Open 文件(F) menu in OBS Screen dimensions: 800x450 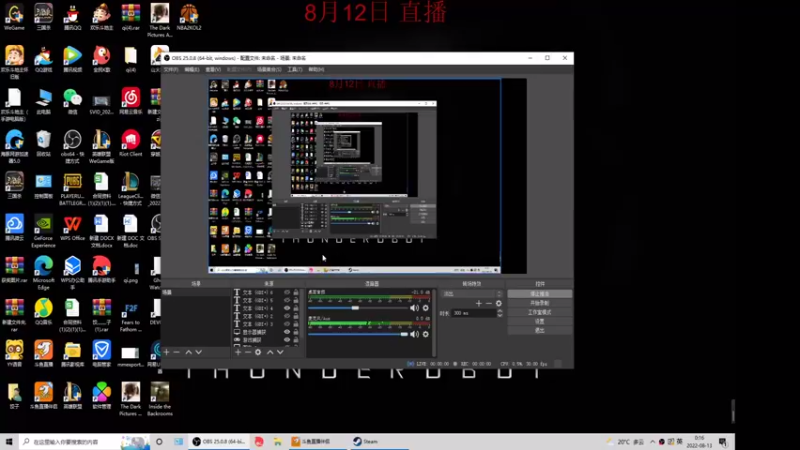[x=171, y=69]
